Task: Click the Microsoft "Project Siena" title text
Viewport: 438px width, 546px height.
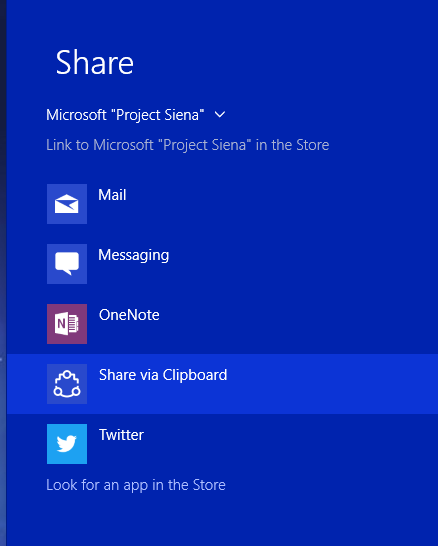Action: pos(125,115)
